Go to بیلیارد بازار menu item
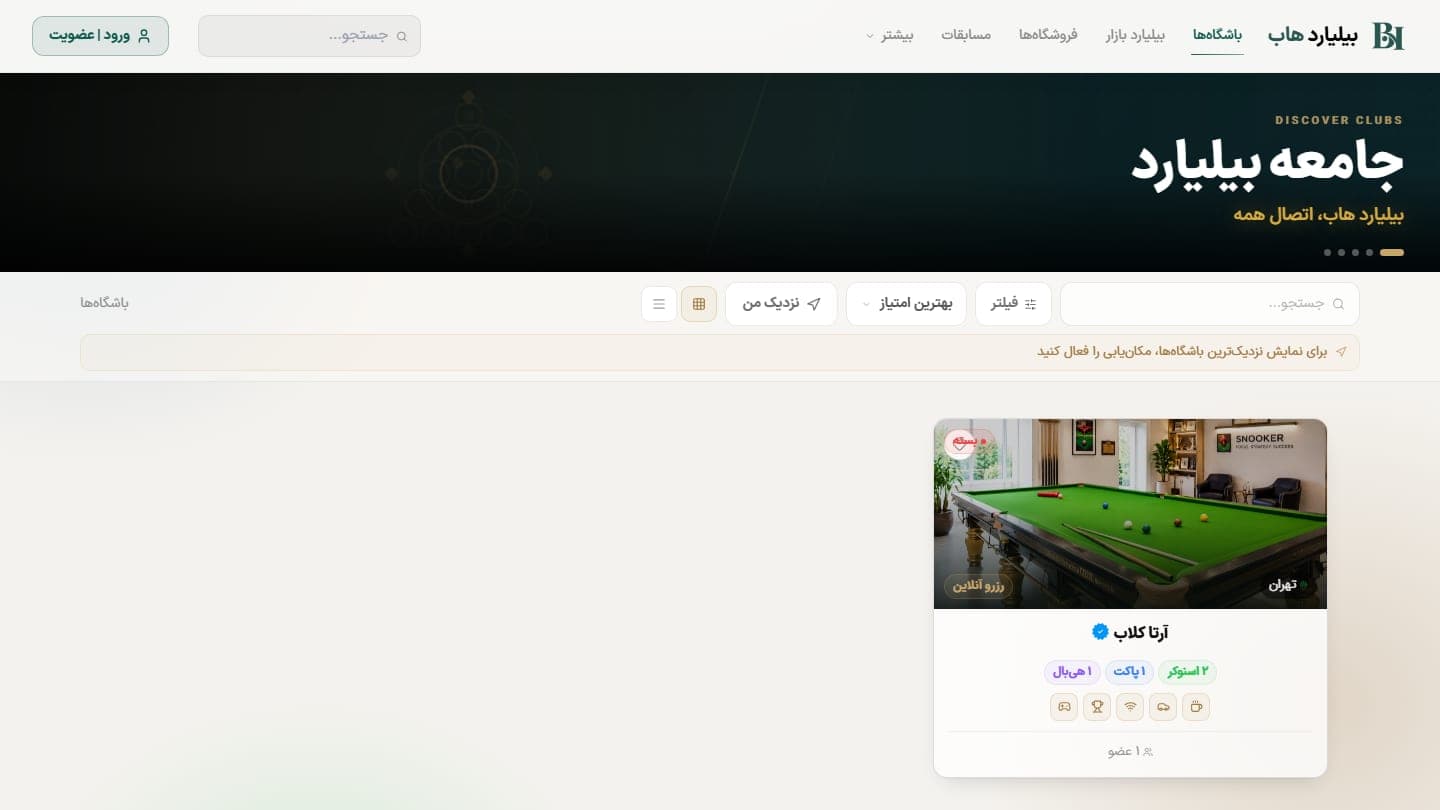Image resolution: width=1440 pixels, height=810 pixels. [1135, 35]
